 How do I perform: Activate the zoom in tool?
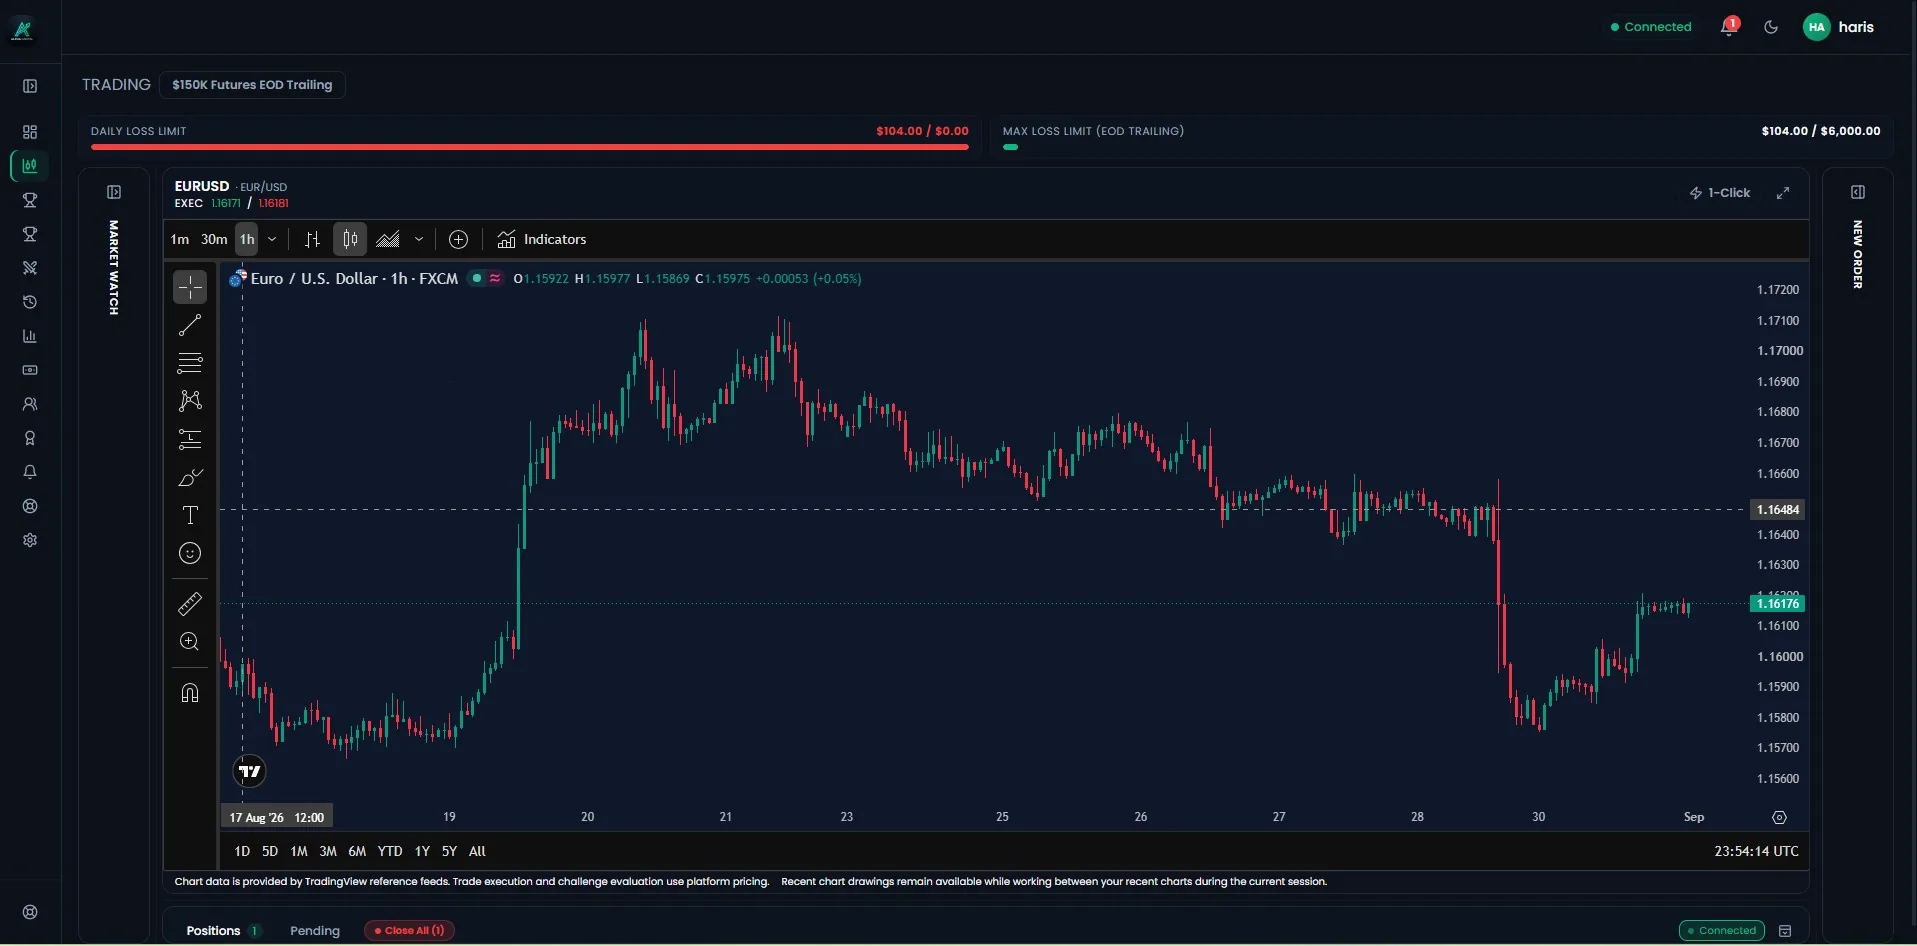(190, 642)
